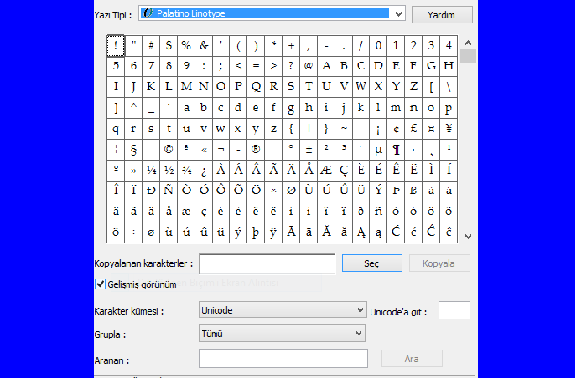575x378 pixels.
Task: Select the digit 4 cell
Action: [449, 46]
